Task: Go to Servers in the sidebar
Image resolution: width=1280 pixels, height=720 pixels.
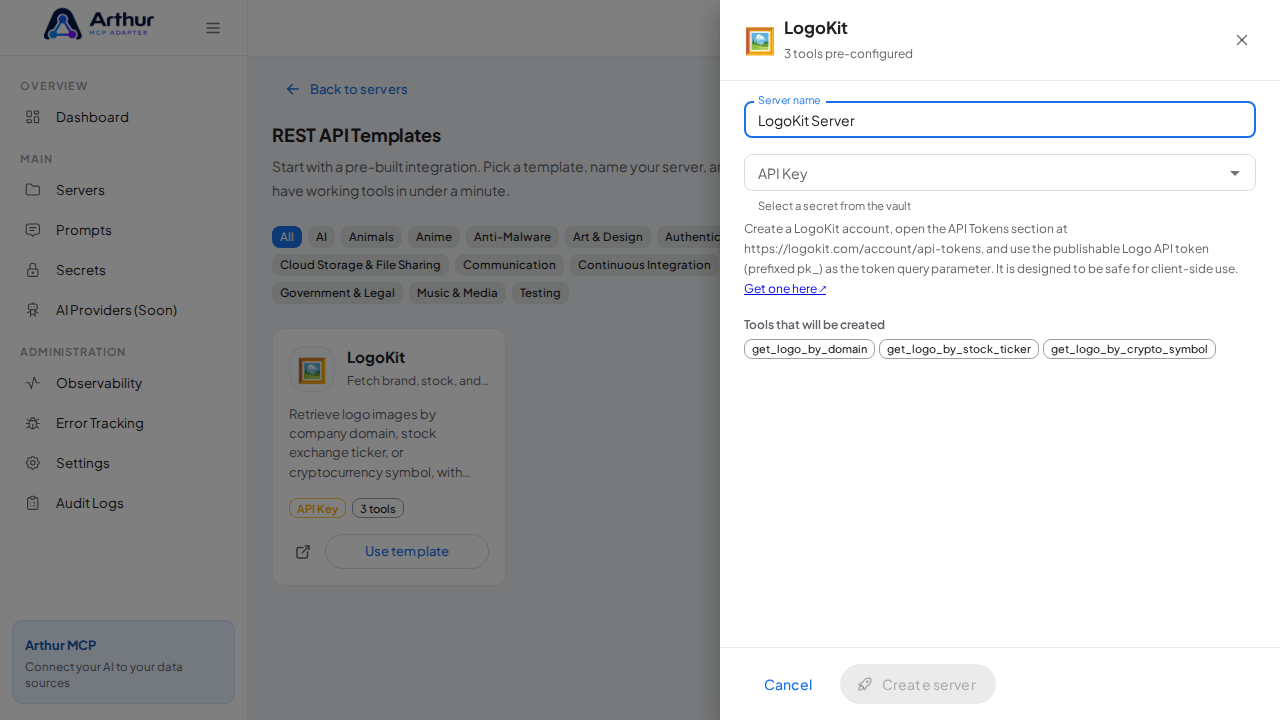Action: (x=124, y=190)
